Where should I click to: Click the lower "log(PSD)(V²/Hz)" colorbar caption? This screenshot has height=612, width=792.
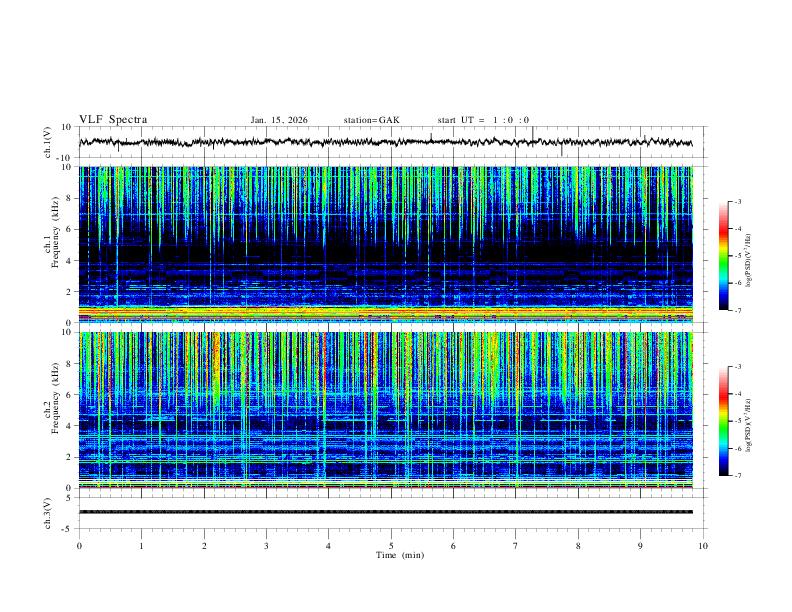click(748, 426)
